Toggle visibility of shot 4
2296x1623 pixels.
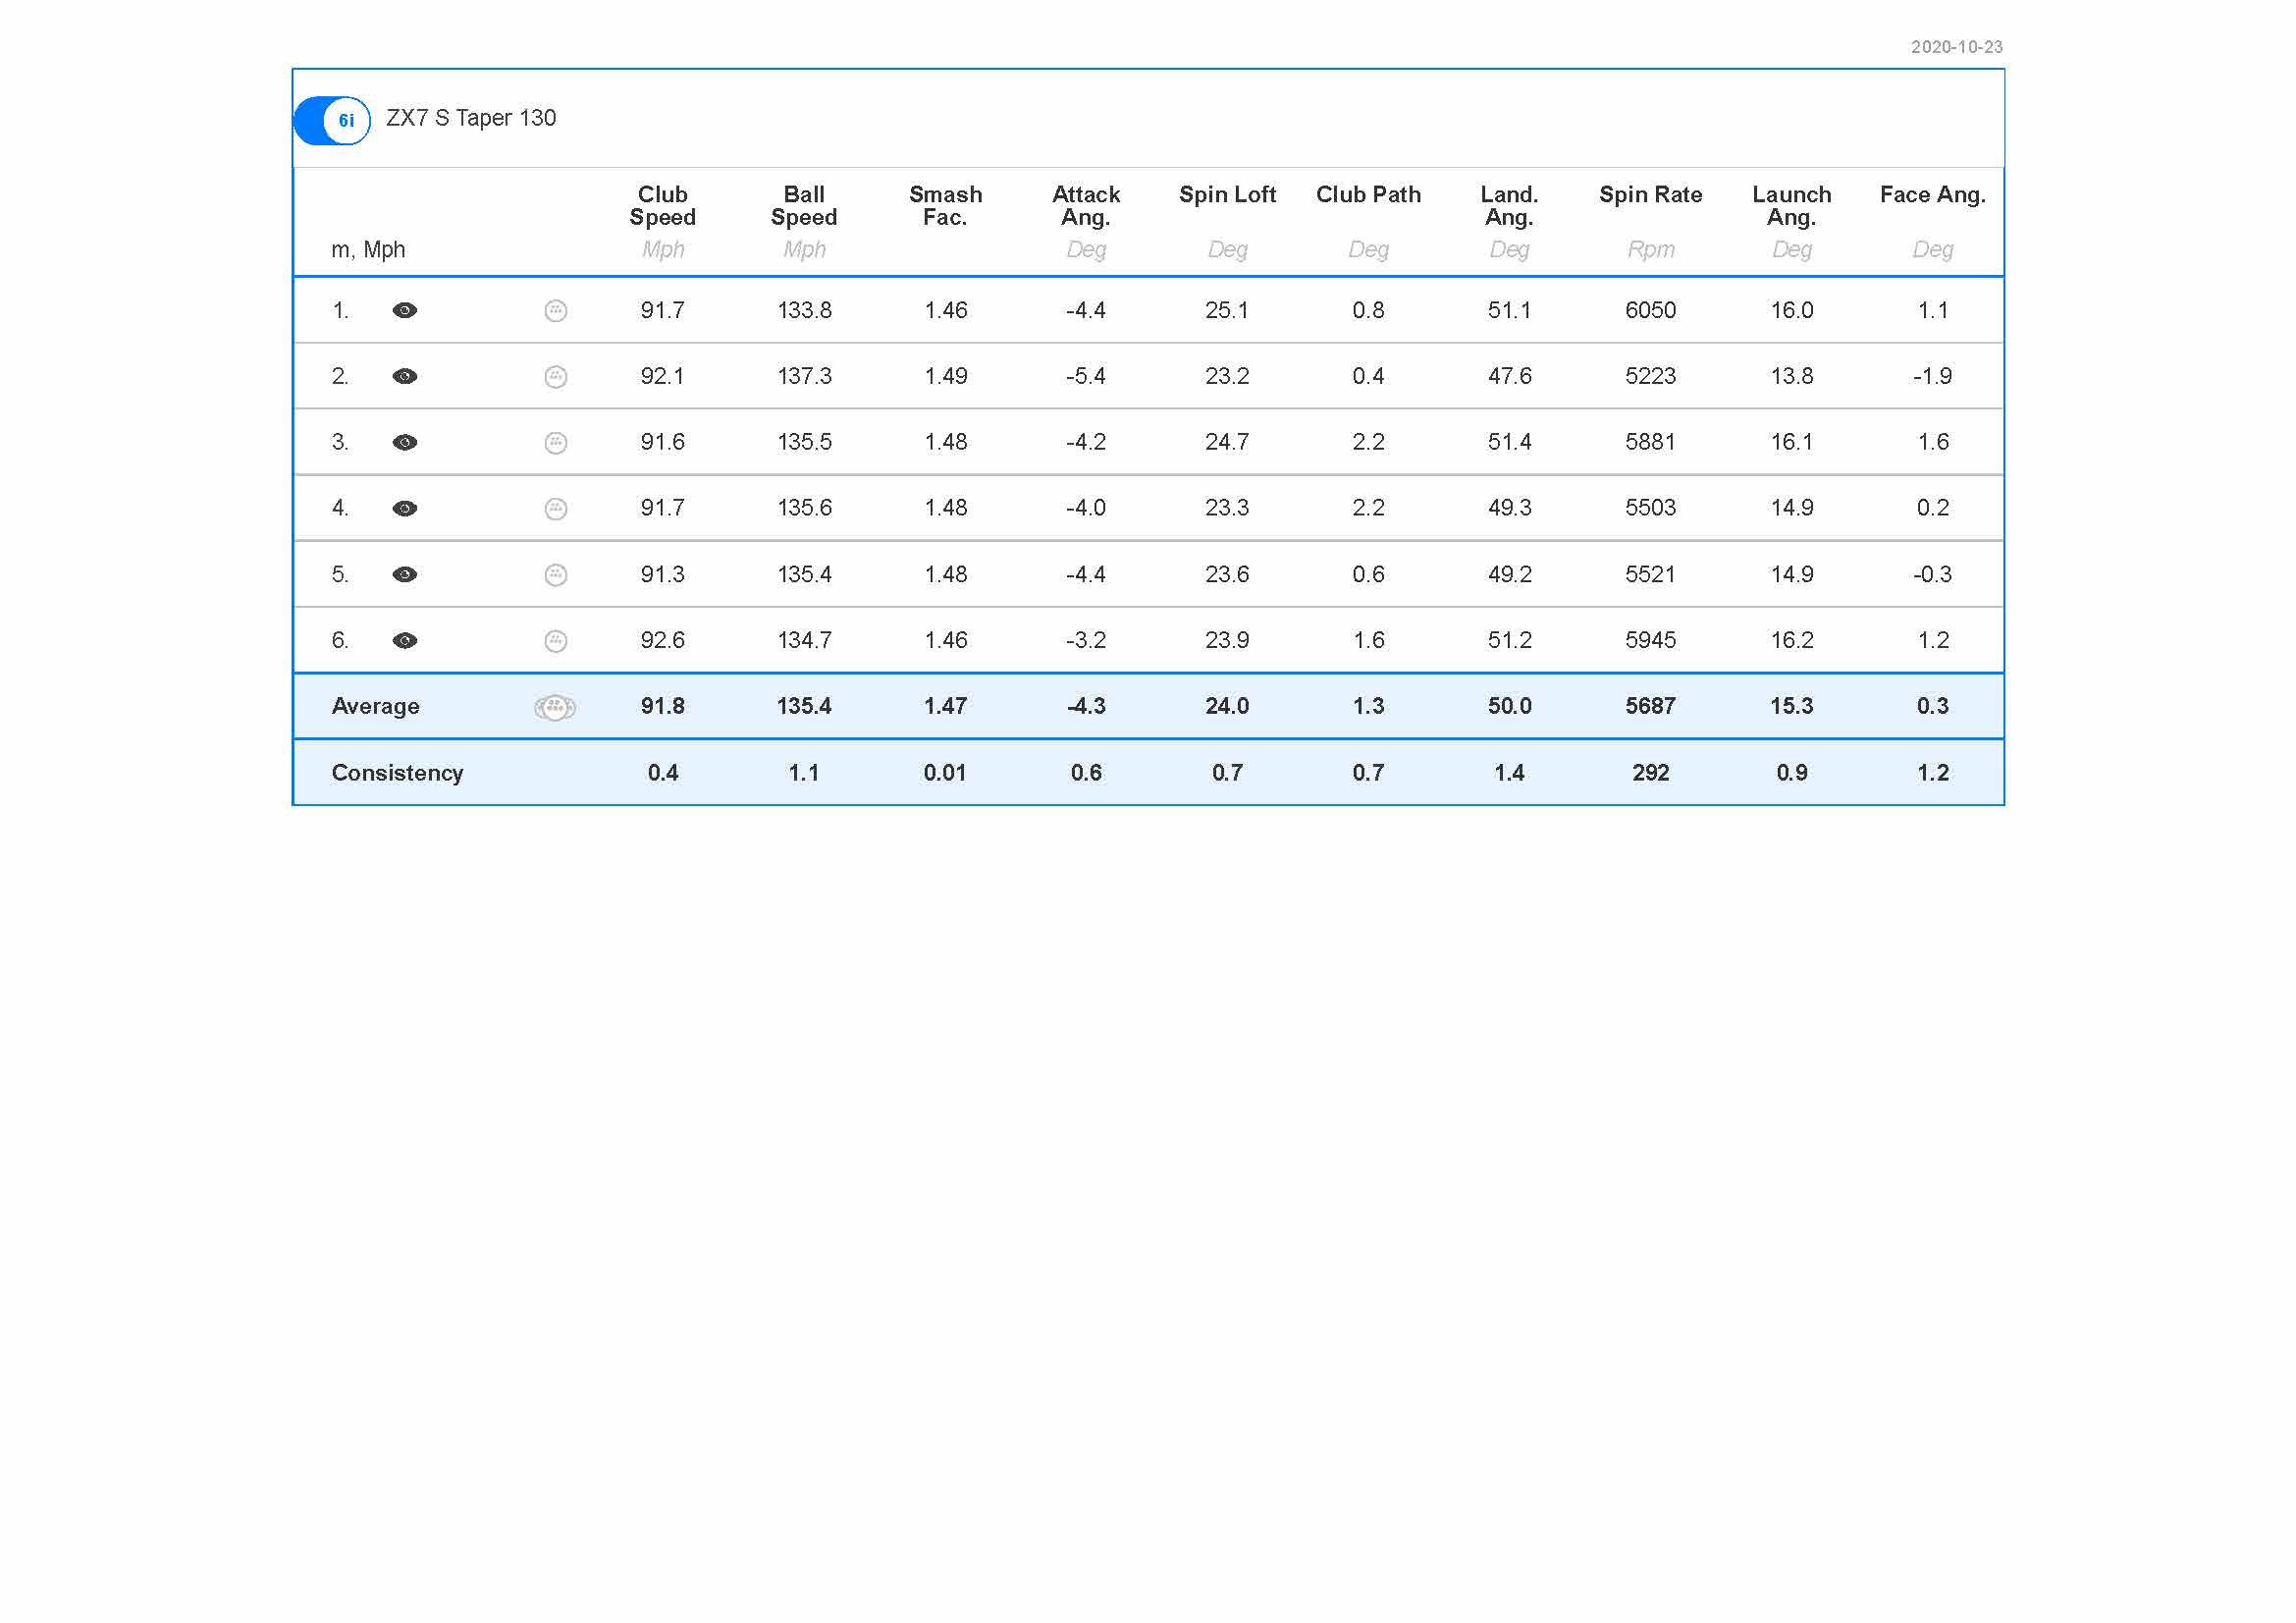405,509
